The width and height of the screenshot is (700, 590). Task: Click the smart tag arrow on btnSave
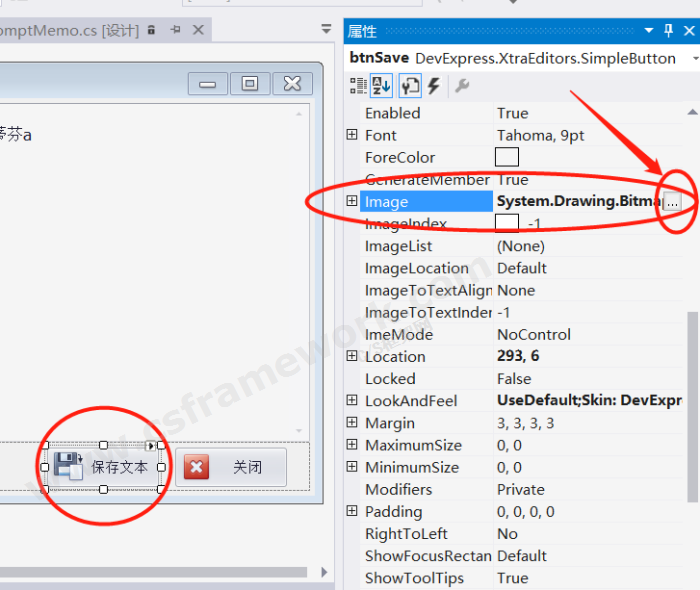[152, 446]
